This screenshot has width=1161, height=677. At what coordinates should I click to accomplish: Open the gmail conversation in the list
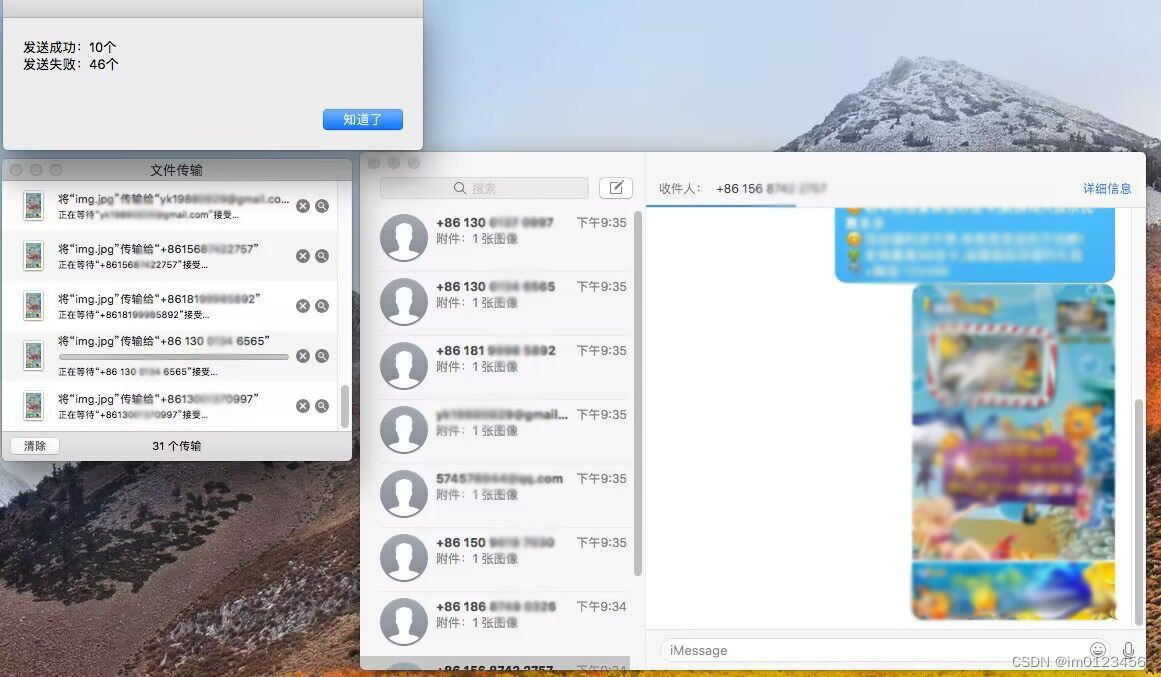coord(503,430)
